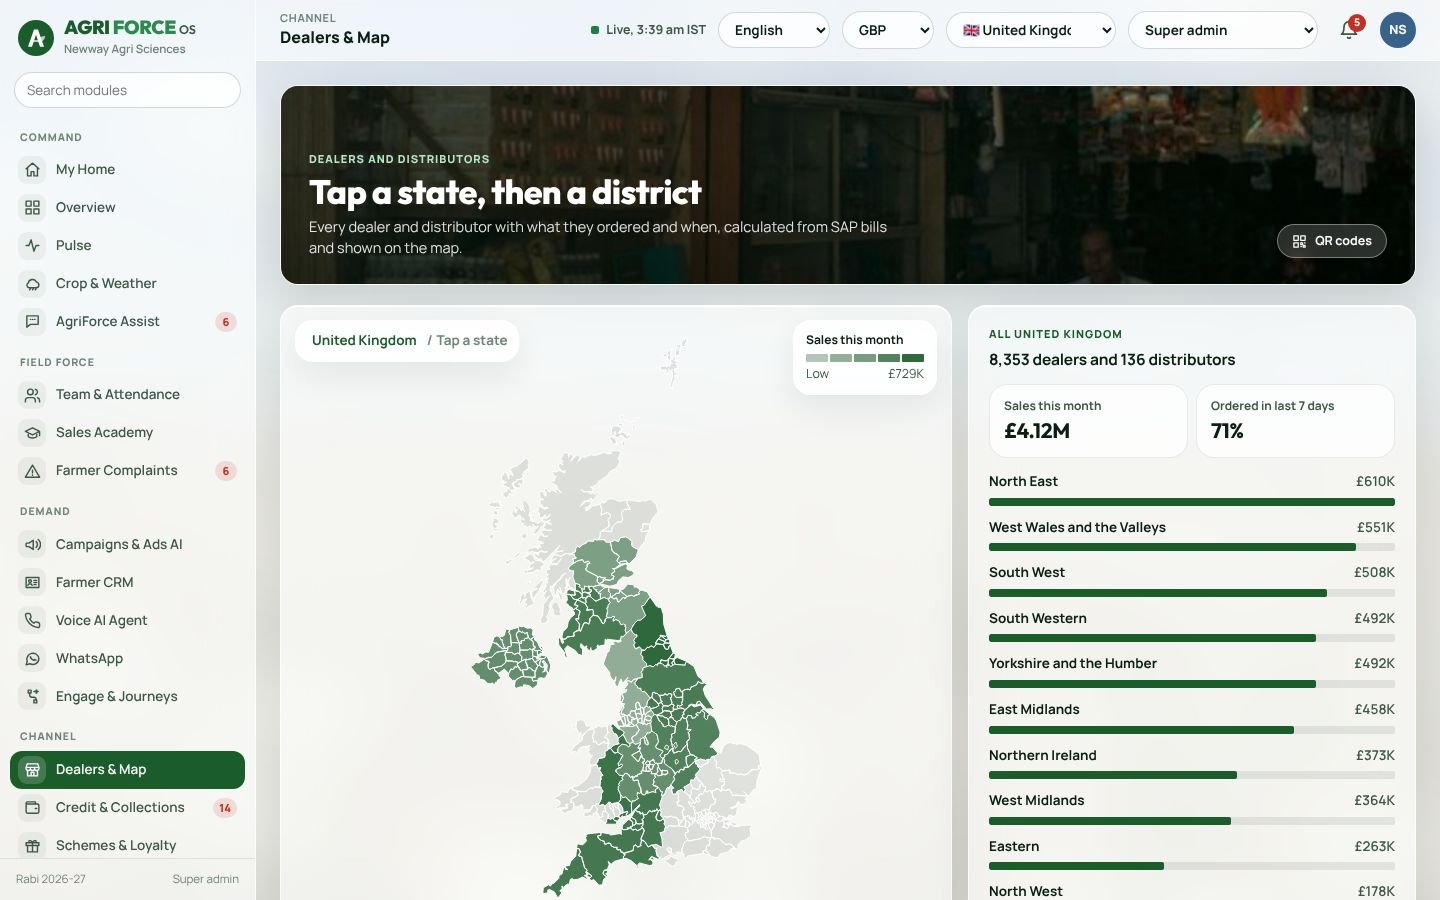Viewport: 1440px width, 900px height.
Task: Open the GBP currency dropdown
Action: [x=888, y=30]
